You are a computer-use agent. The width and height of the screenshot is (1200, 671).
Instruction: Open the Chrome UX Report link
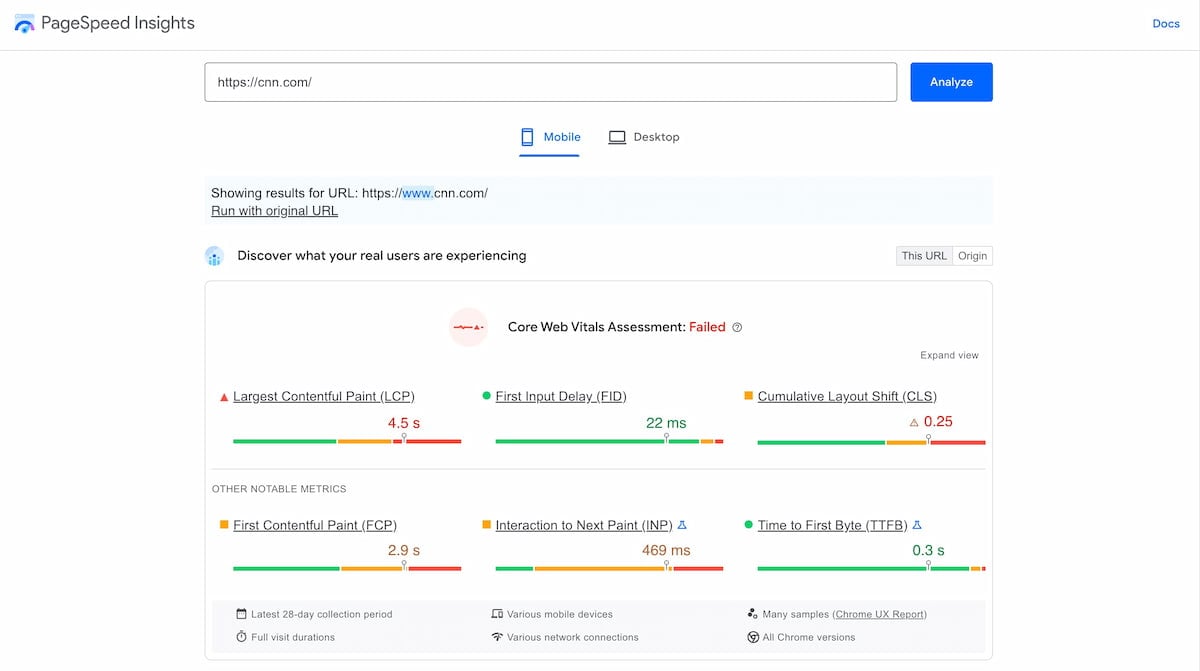879,614
